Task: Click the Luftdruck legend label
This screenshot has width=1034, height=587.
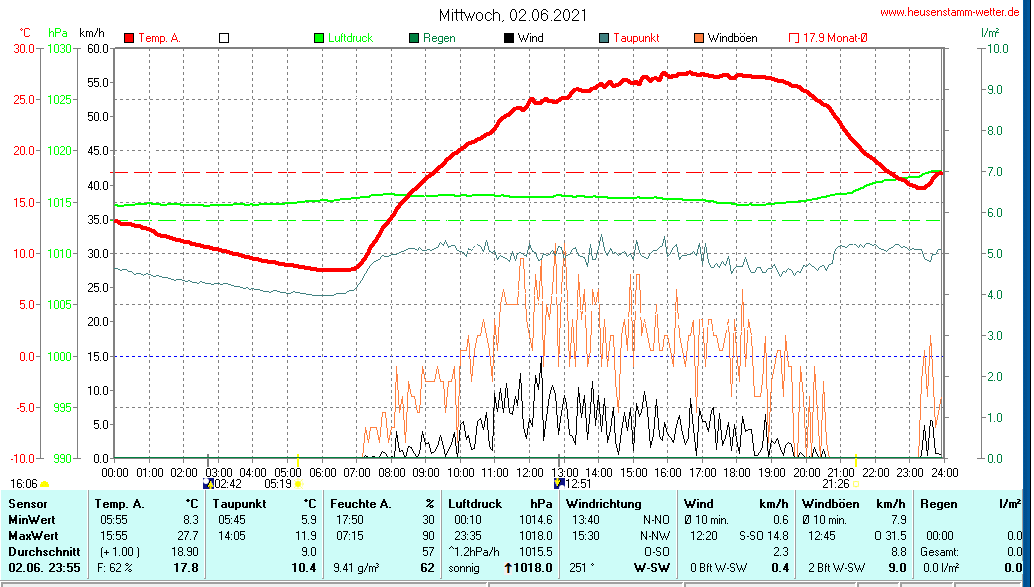Action: pos(351,38)
